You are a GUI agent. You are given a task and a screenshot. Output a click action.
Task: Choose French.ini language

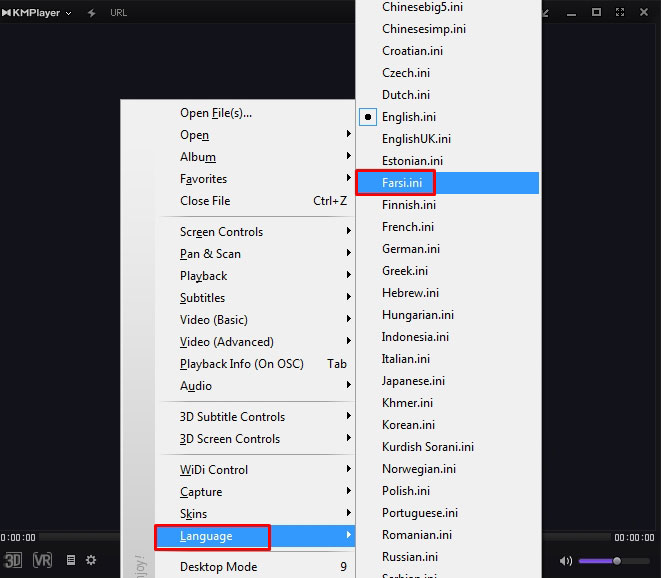pyautogui.click(x=448, y=226)
